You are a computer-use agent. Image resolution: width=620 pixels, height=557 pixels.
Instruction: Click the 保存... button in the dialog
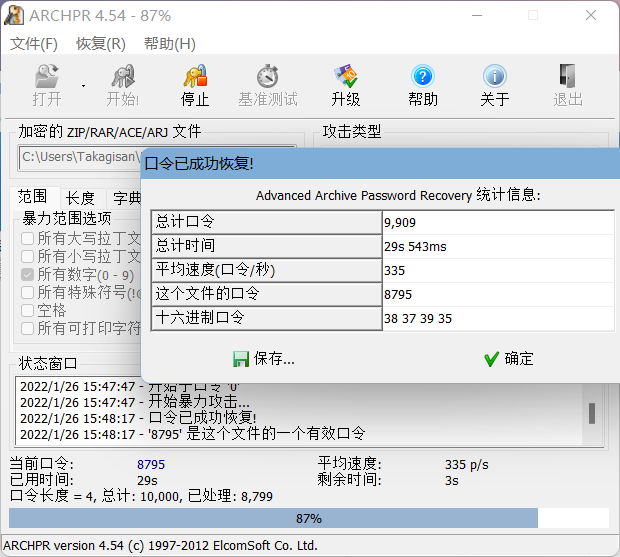pos(264,359)
